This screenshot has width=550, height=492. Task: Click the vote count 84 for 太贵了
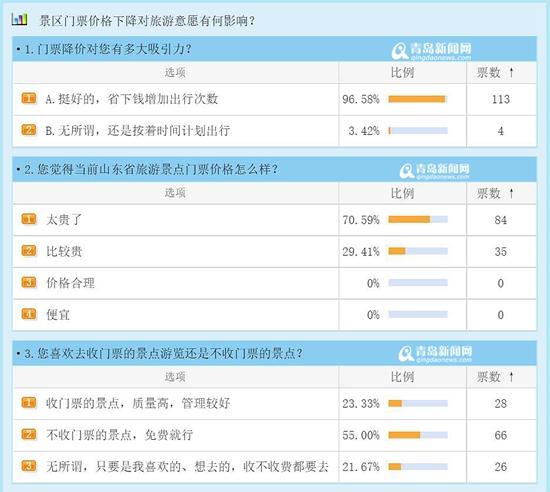click(x=501, y=220)
